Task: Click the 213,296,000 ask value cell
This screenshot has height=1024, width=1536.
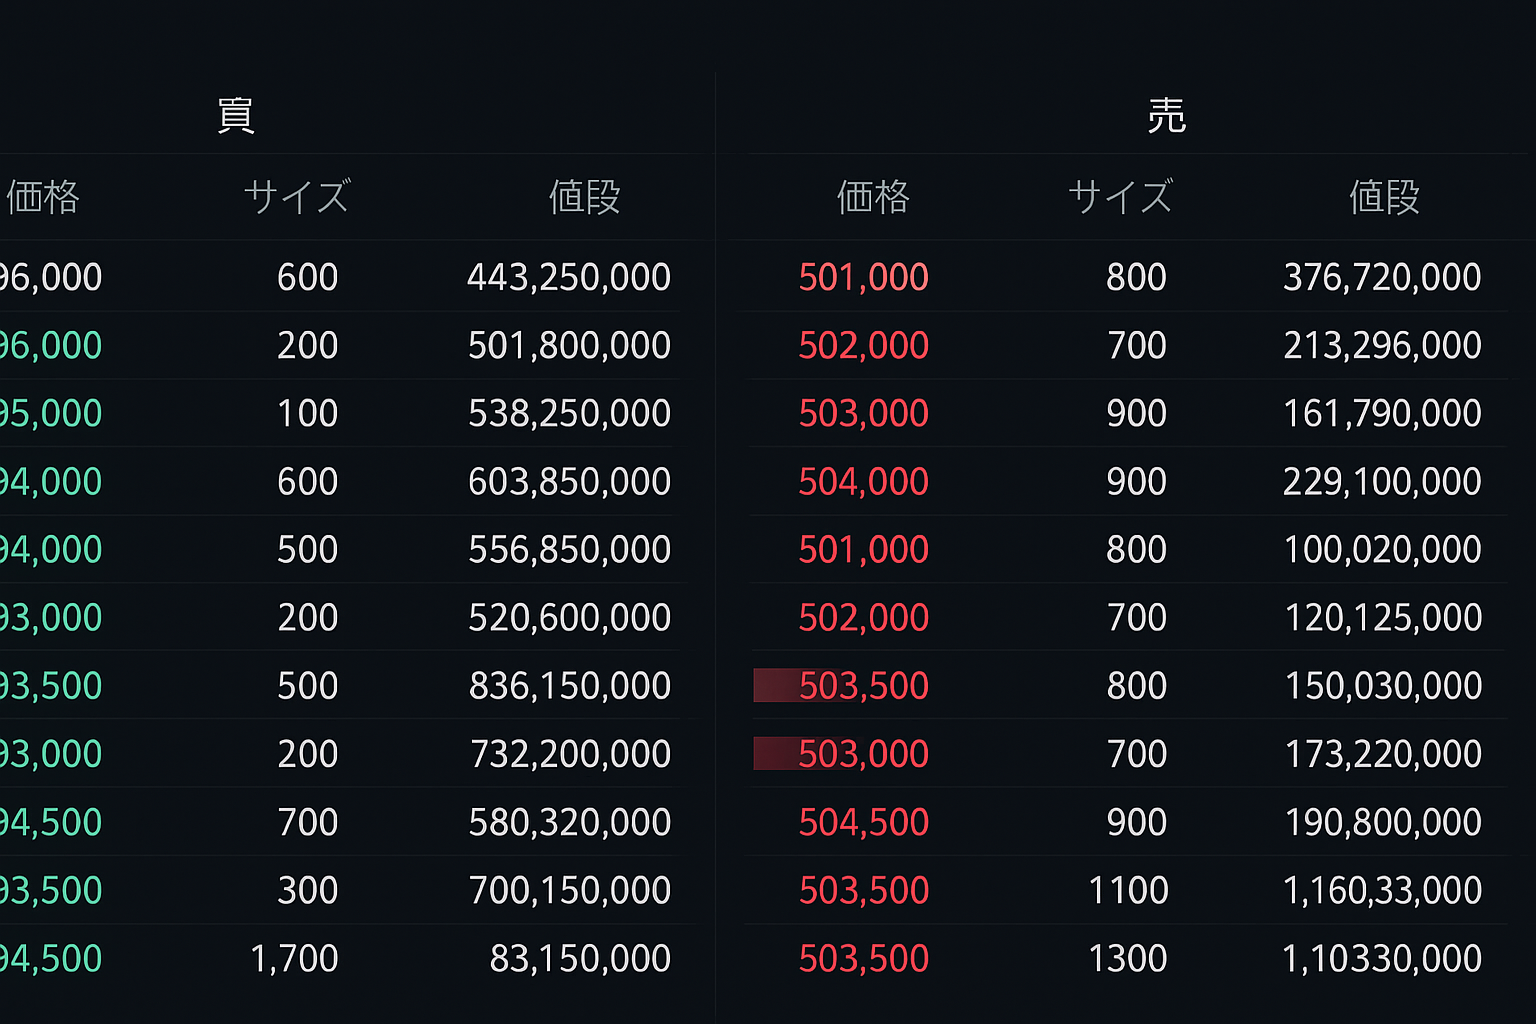Action: 1382,345
